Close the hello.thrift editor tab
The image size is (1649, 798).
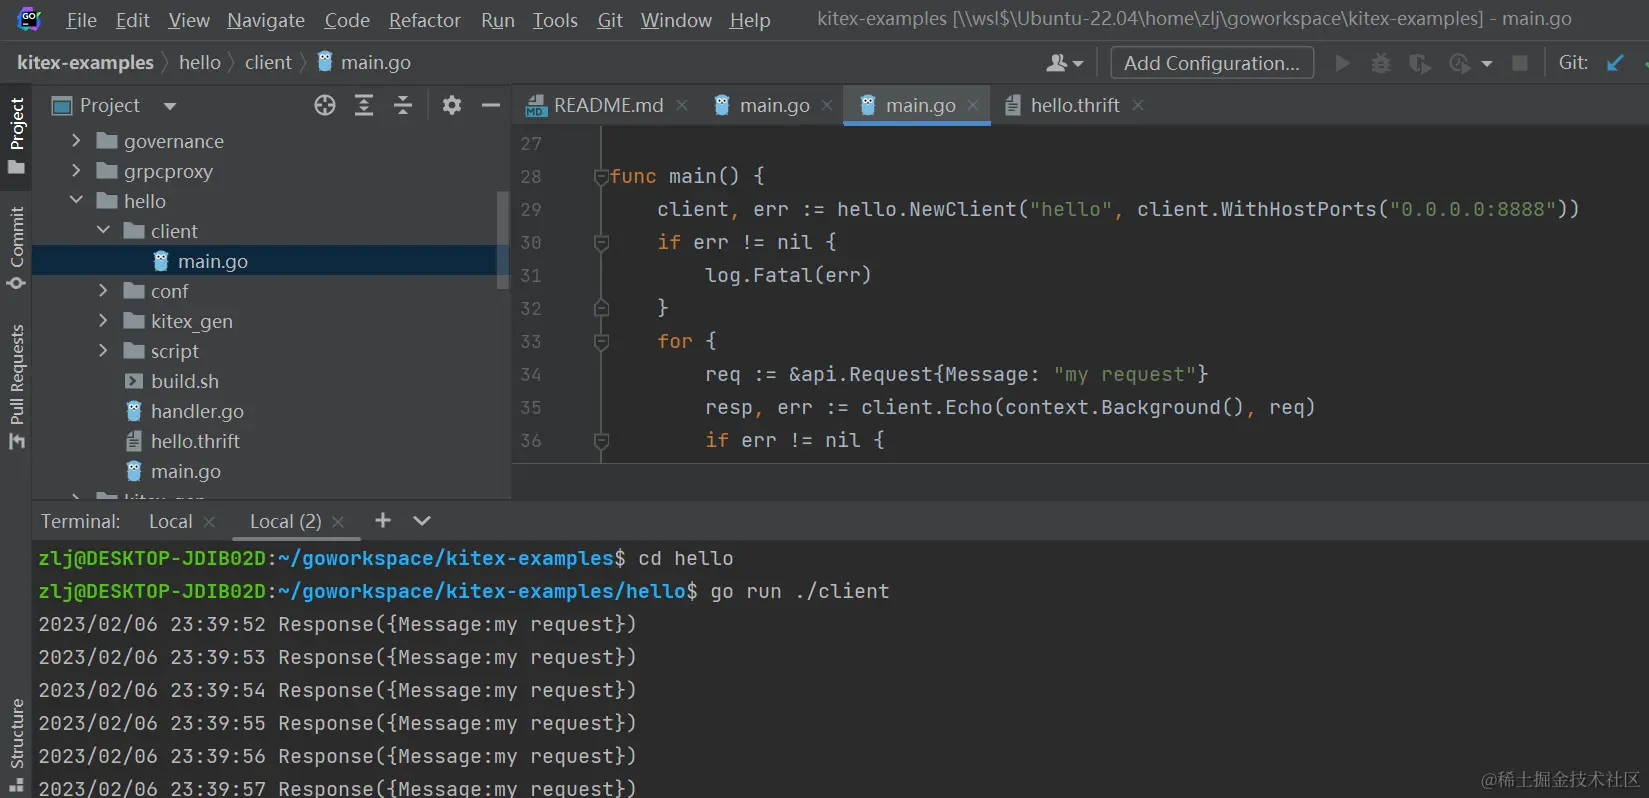1137,105
